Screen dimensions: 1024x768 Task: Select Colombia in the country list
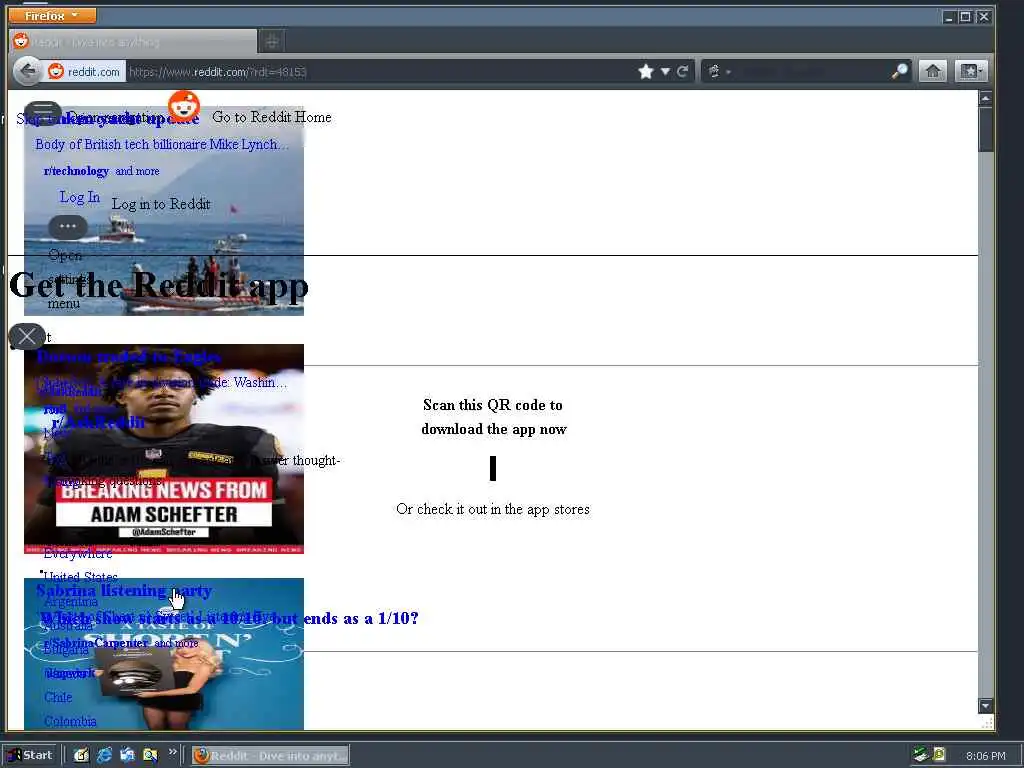pos(70,722)
